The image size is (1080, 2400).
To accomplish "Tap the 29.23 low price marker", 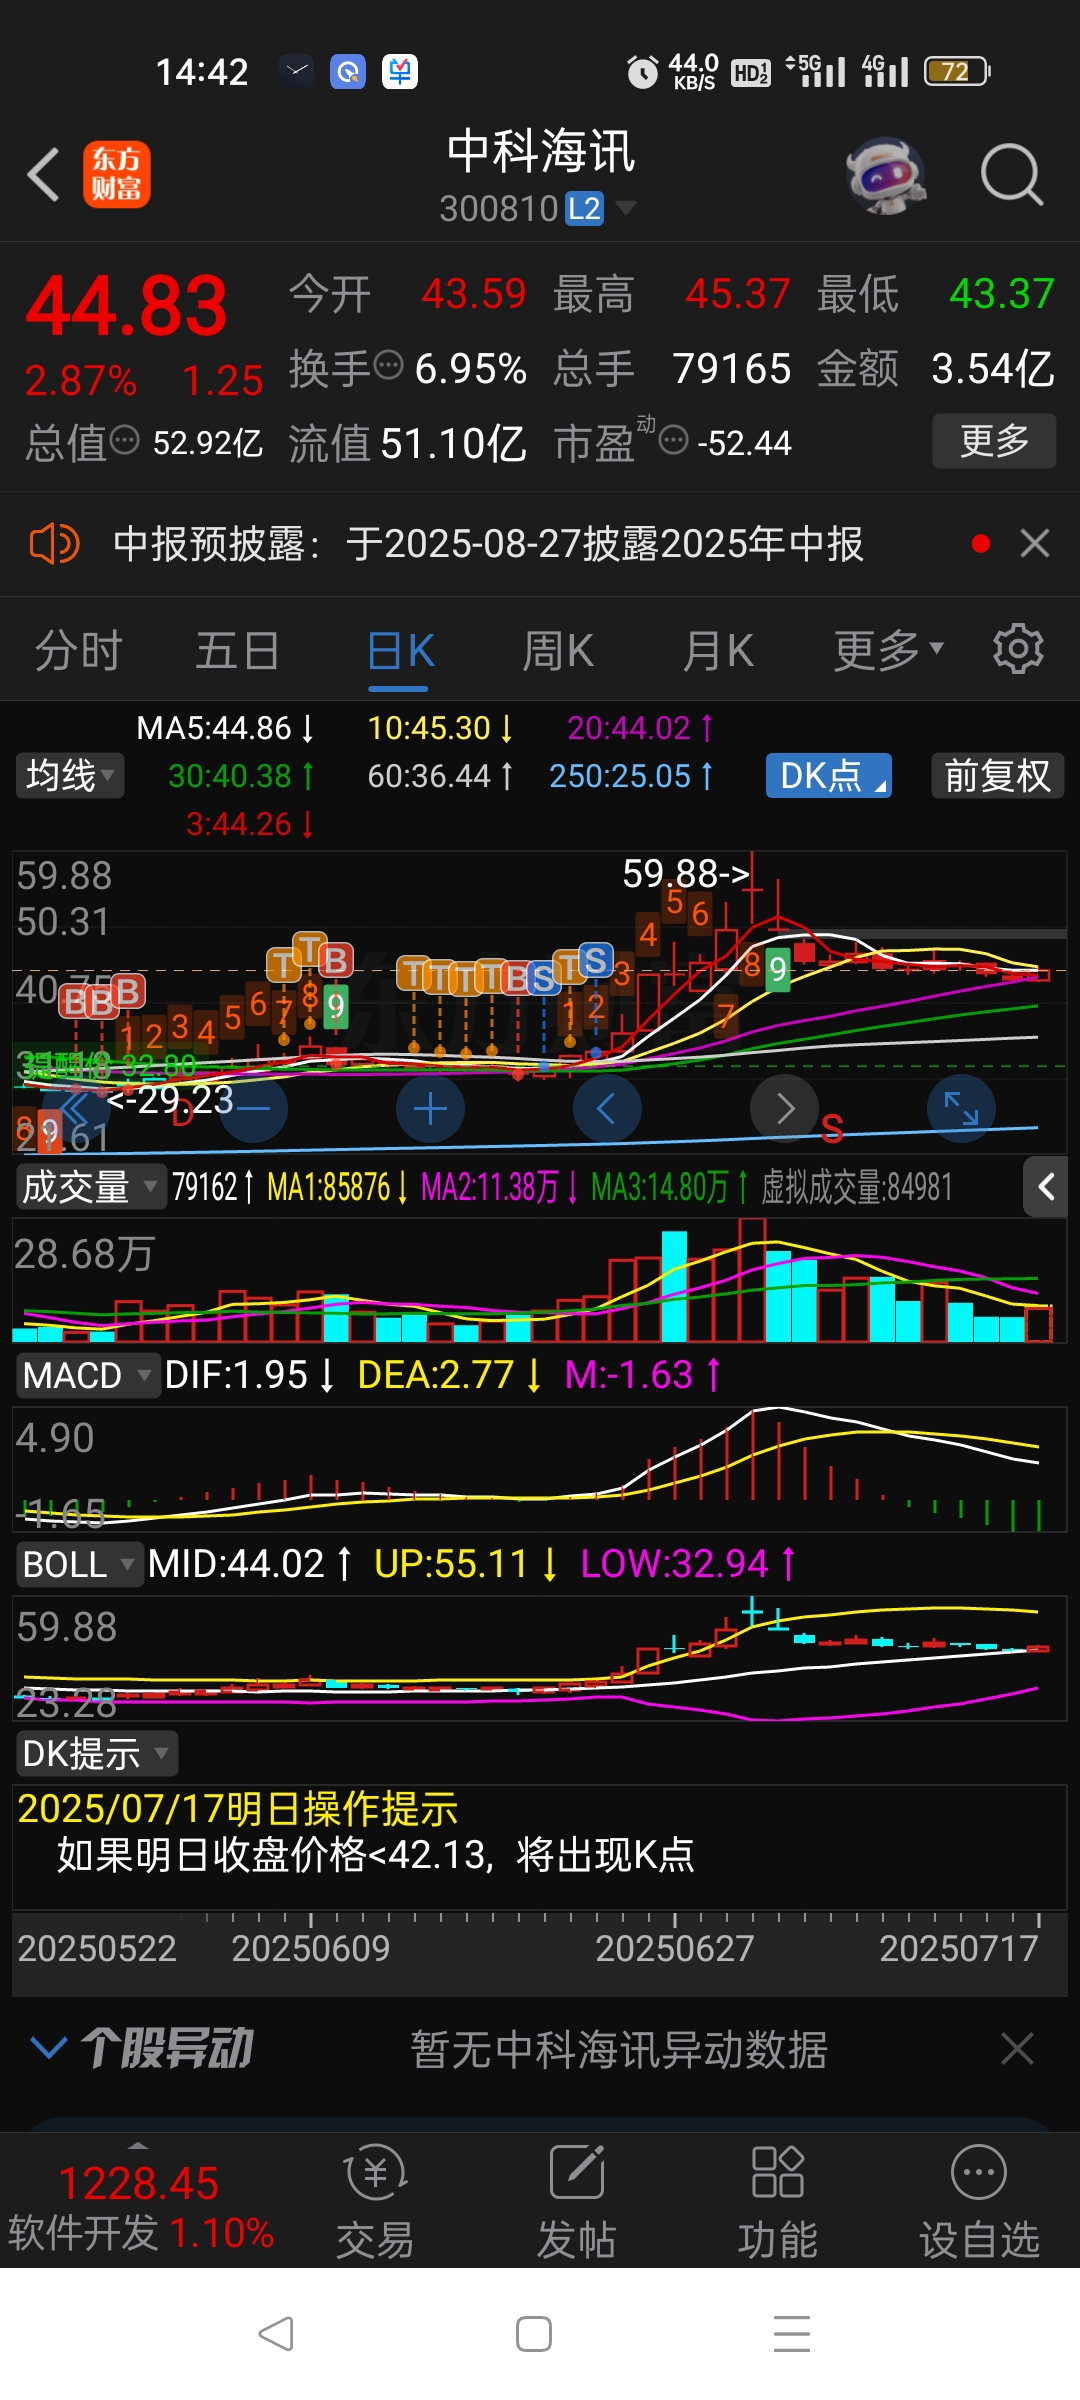I will pos(170,1100).
